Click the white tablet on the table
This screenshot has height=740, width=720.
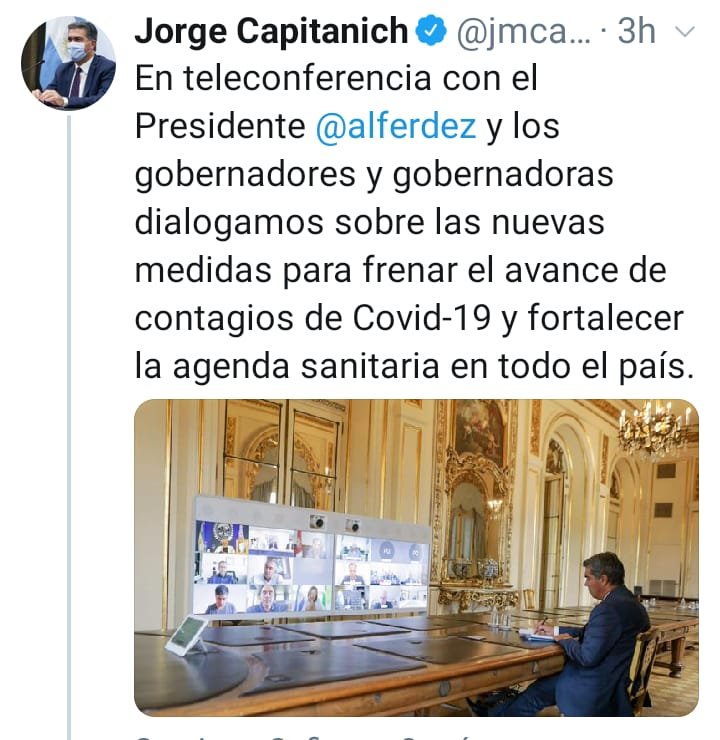click(x=186, y=635)
